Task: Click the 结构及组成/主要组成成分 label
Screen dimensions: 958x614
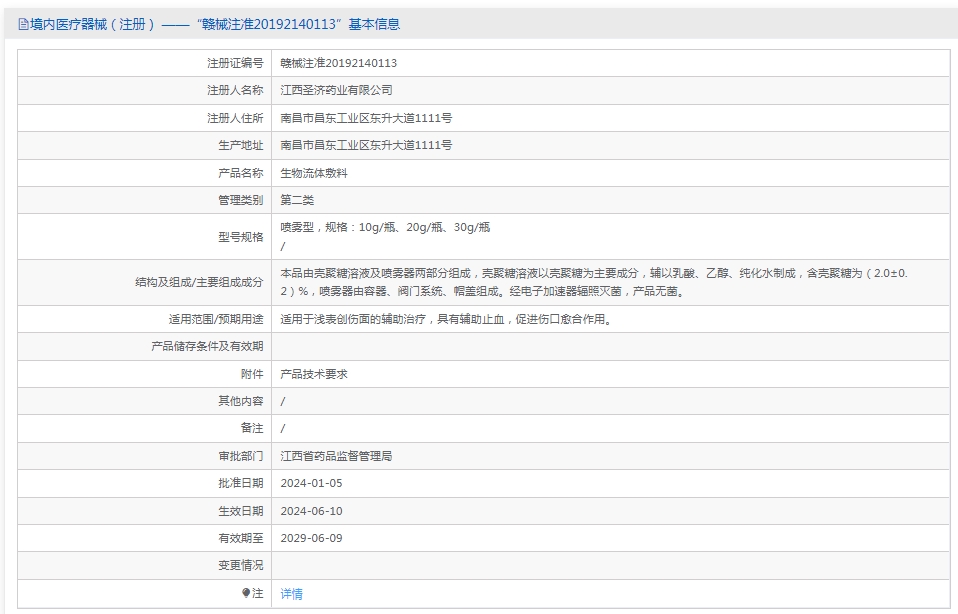Action: (199, 282)
